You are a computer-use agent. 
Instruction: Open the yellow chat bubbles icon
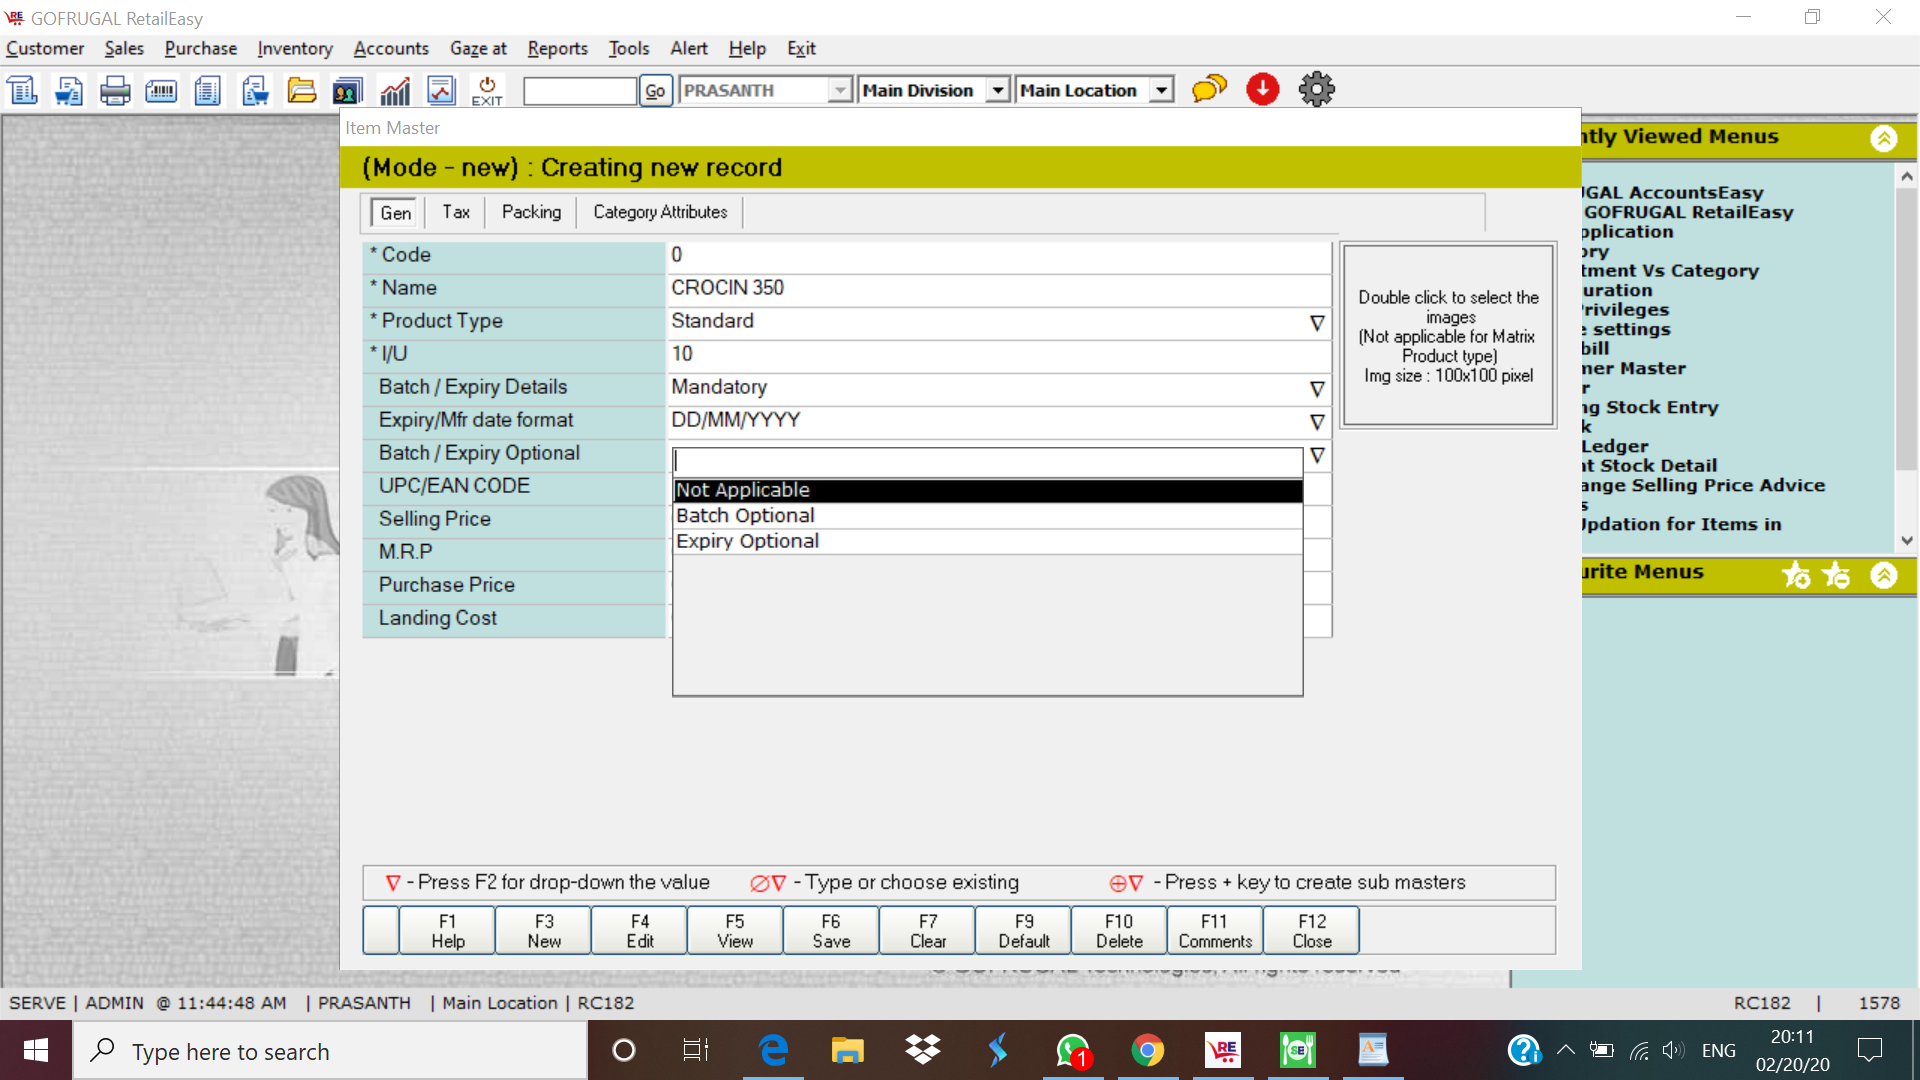(1209, 89)
